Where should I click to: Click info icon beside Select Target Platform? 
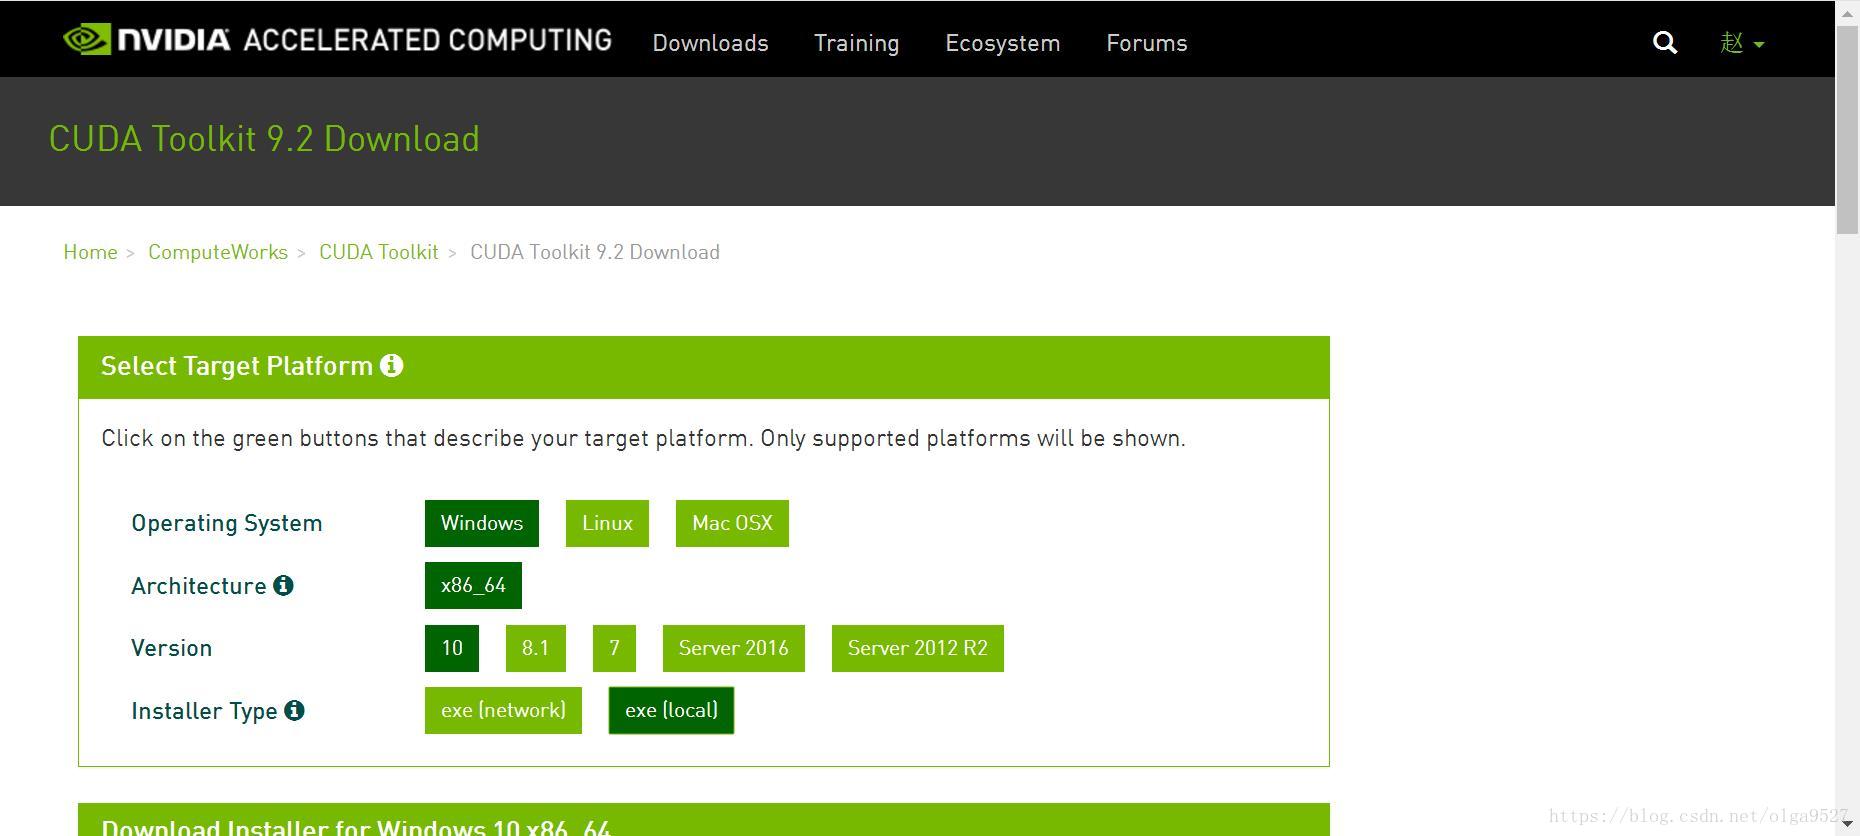click(392, 365)
